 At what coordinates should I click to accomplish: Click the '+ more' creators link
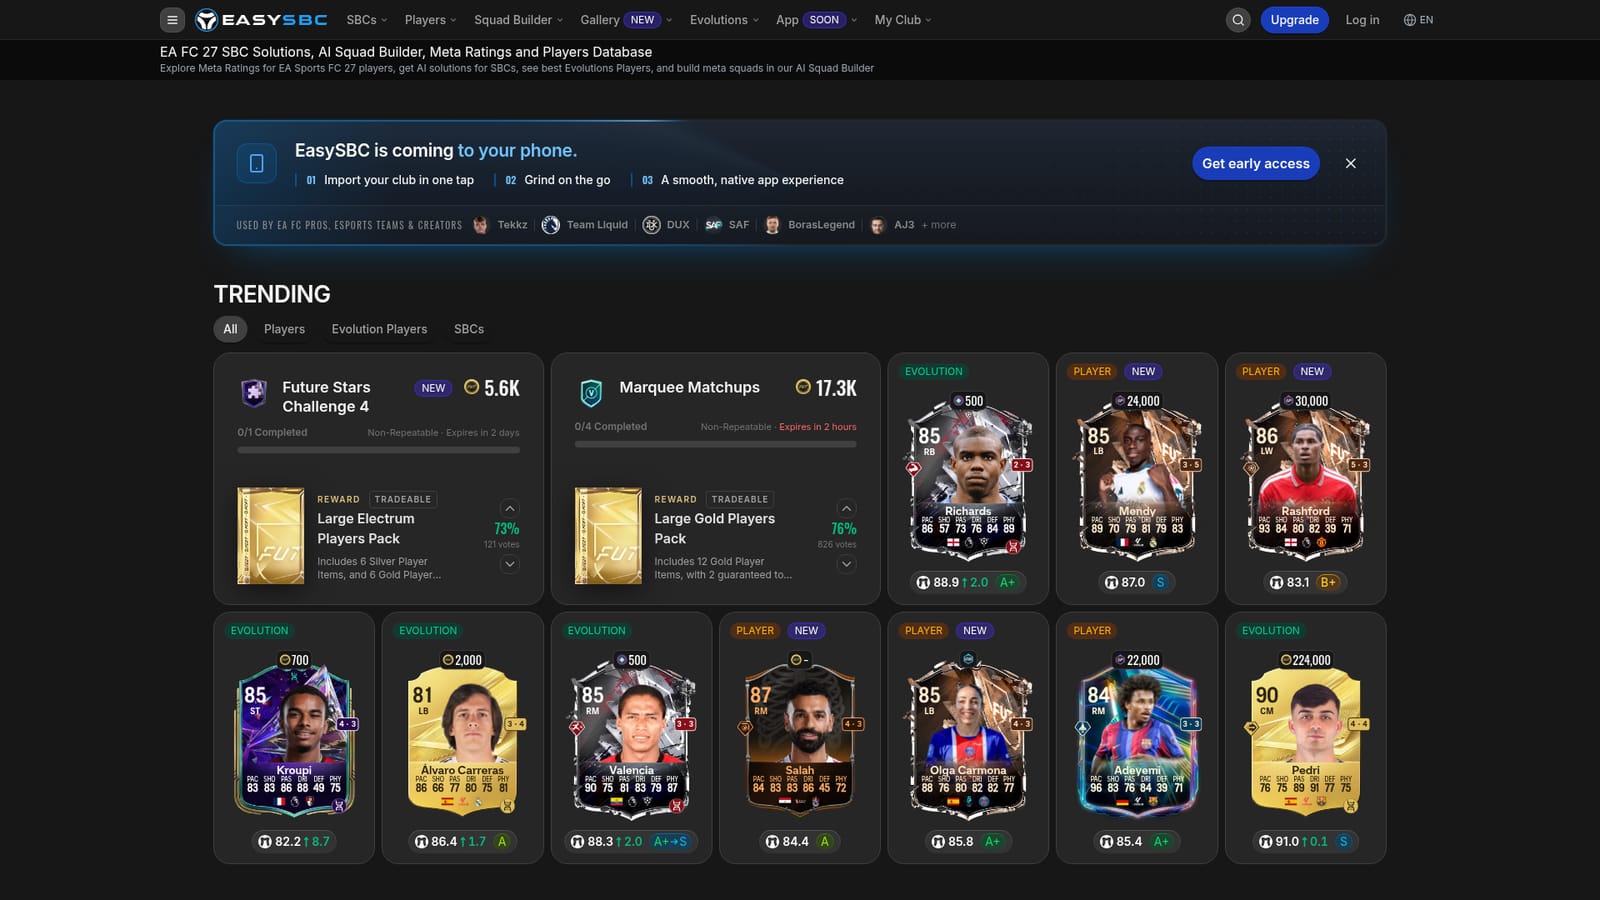(x=938, y=225)
